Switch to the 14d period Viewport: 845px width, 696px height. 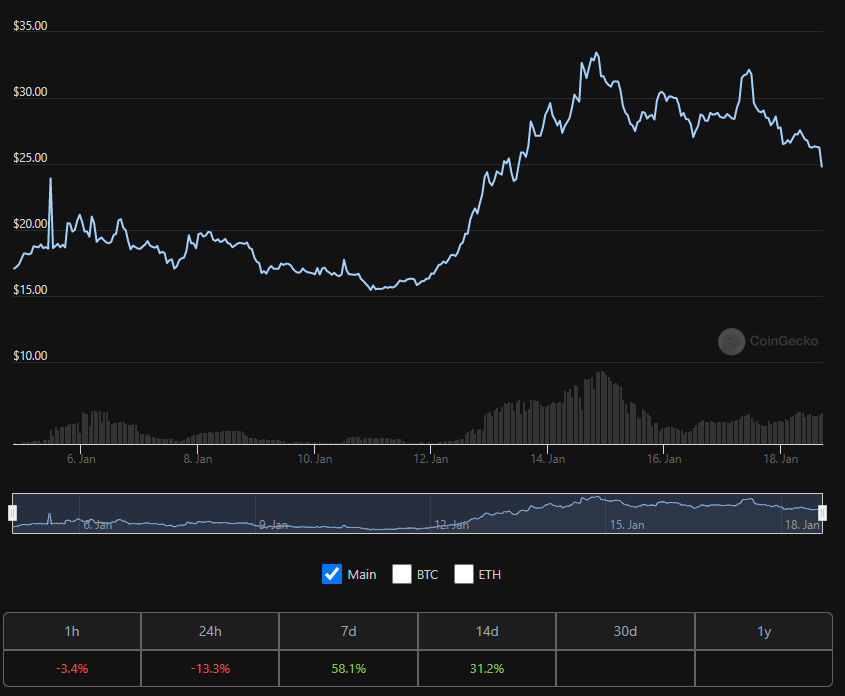pos(487,631)
